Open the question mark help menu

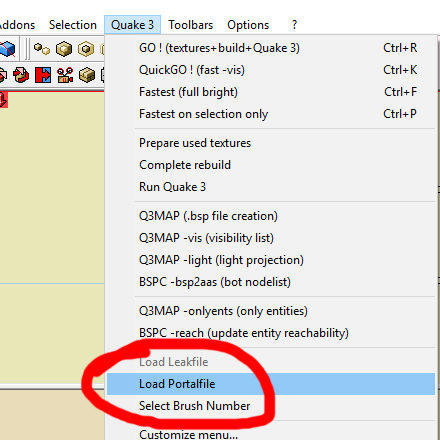[x=294, y=25]
